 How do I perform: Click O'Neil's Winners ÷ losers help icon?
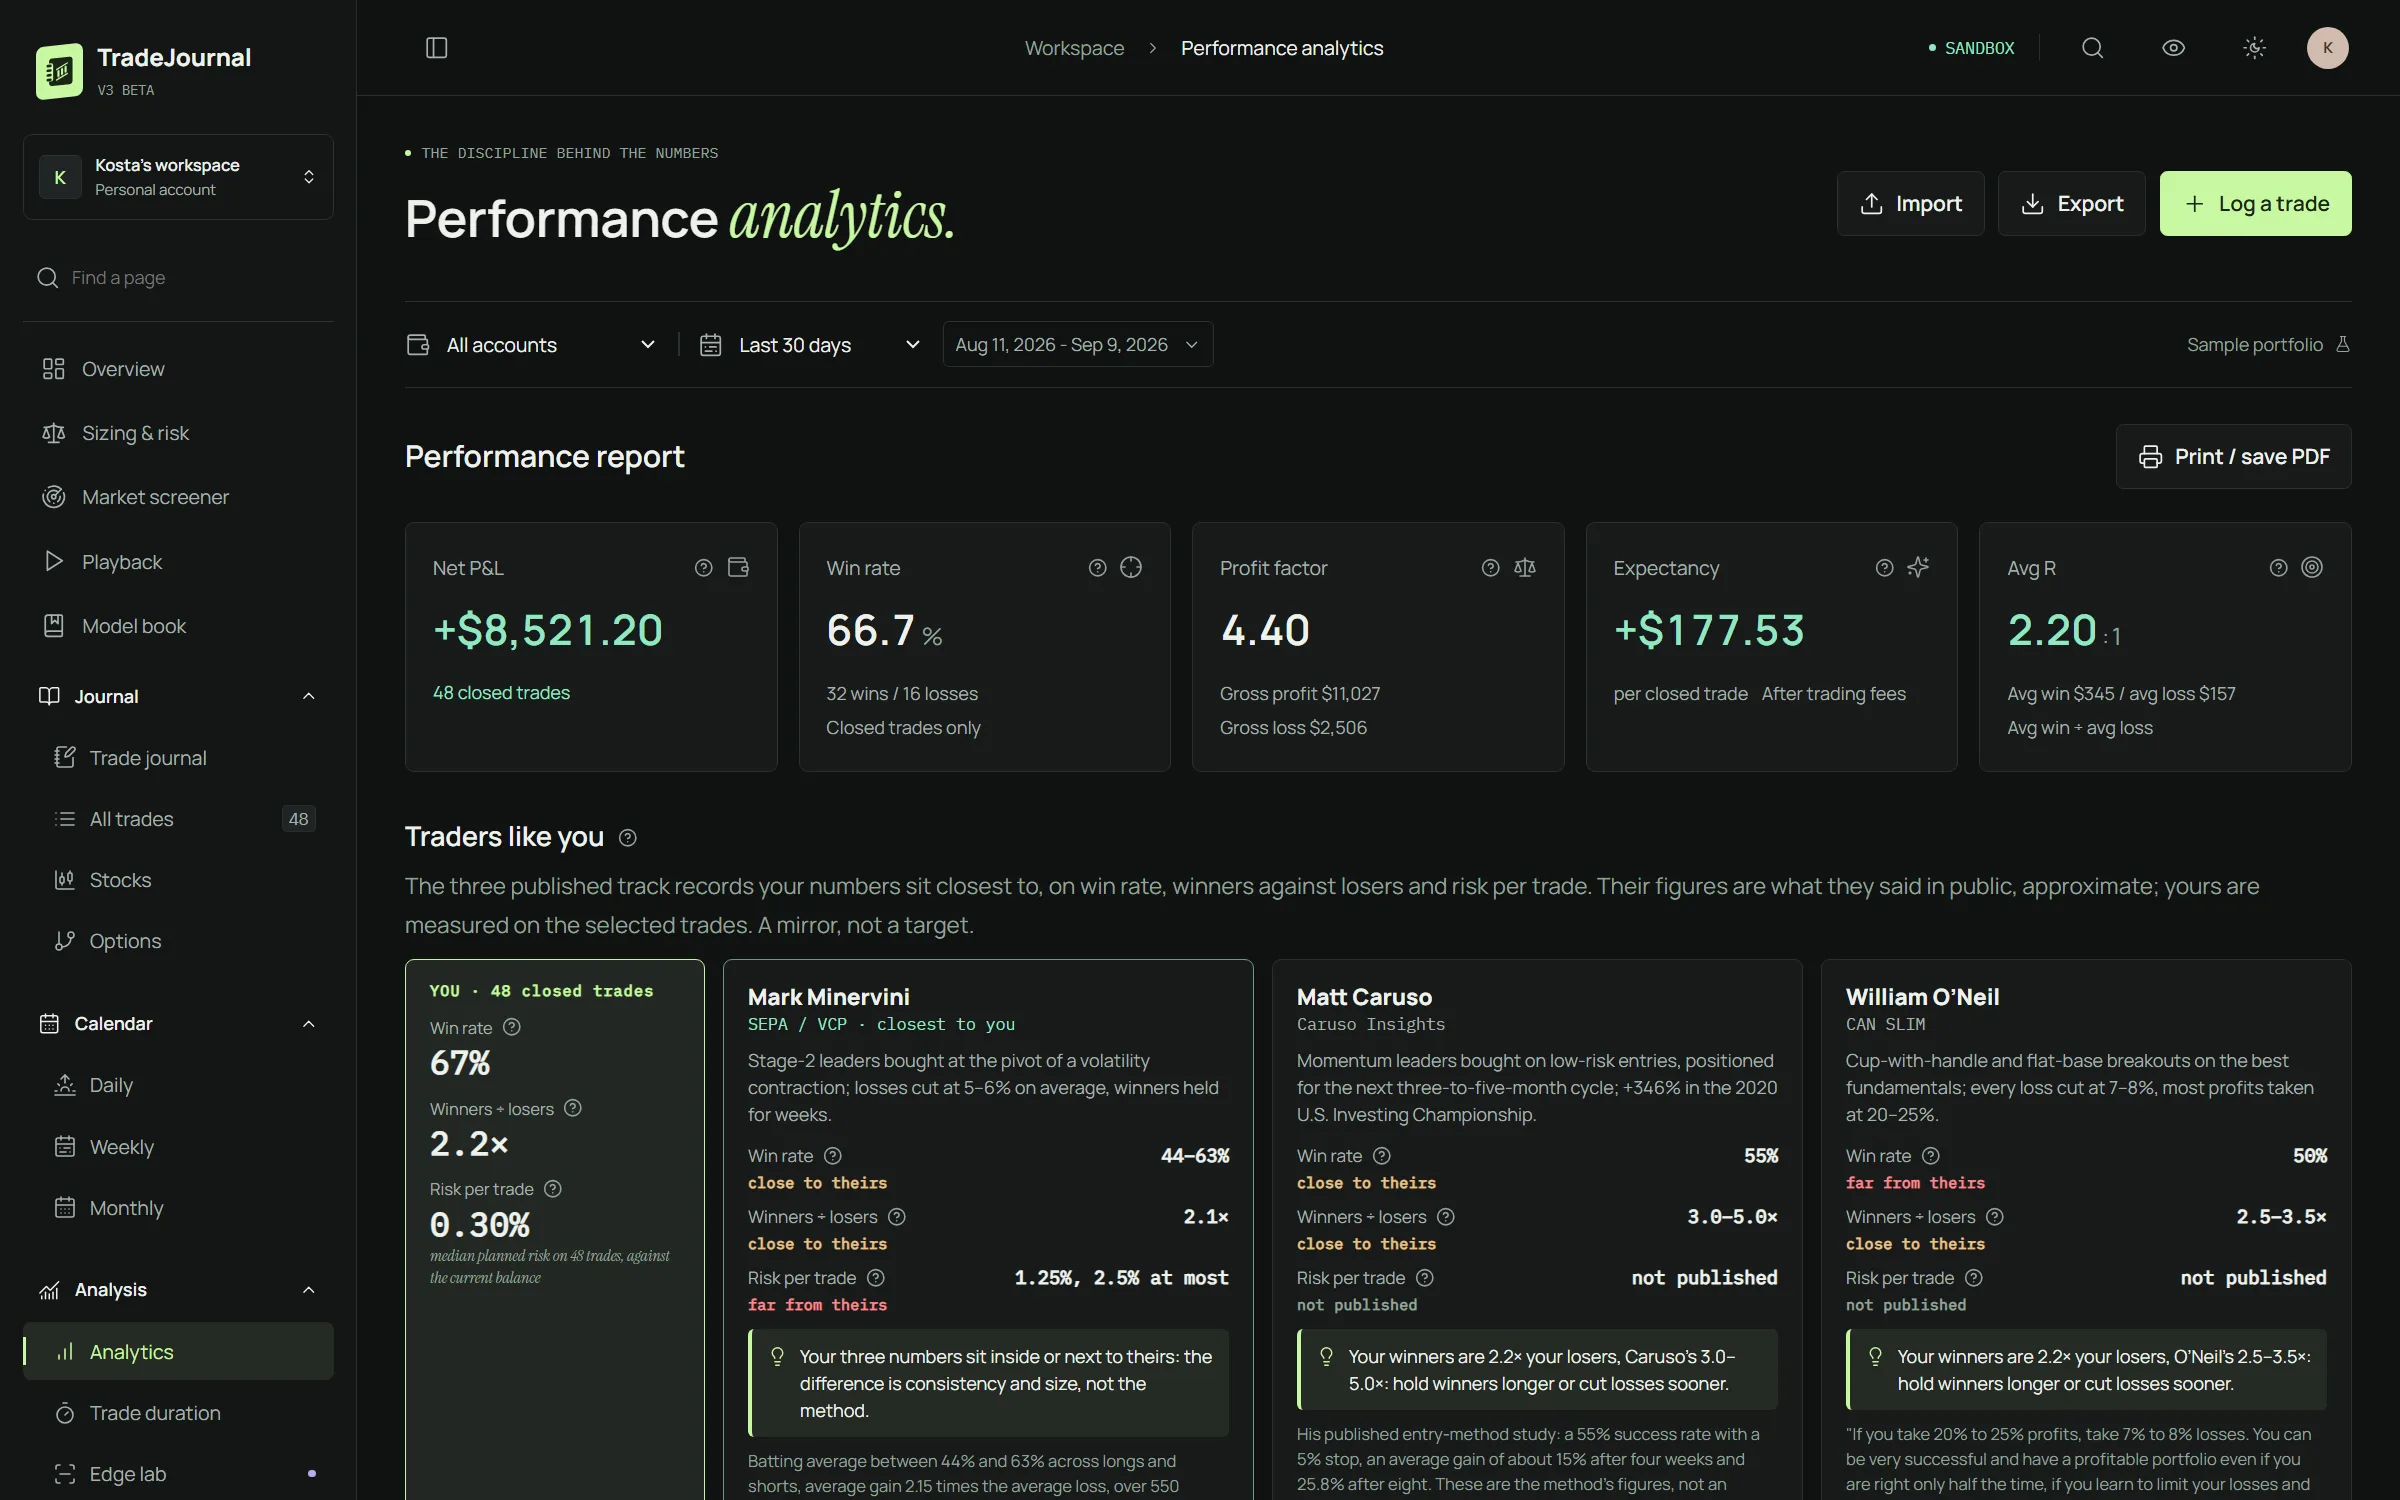[1995, 1217]
